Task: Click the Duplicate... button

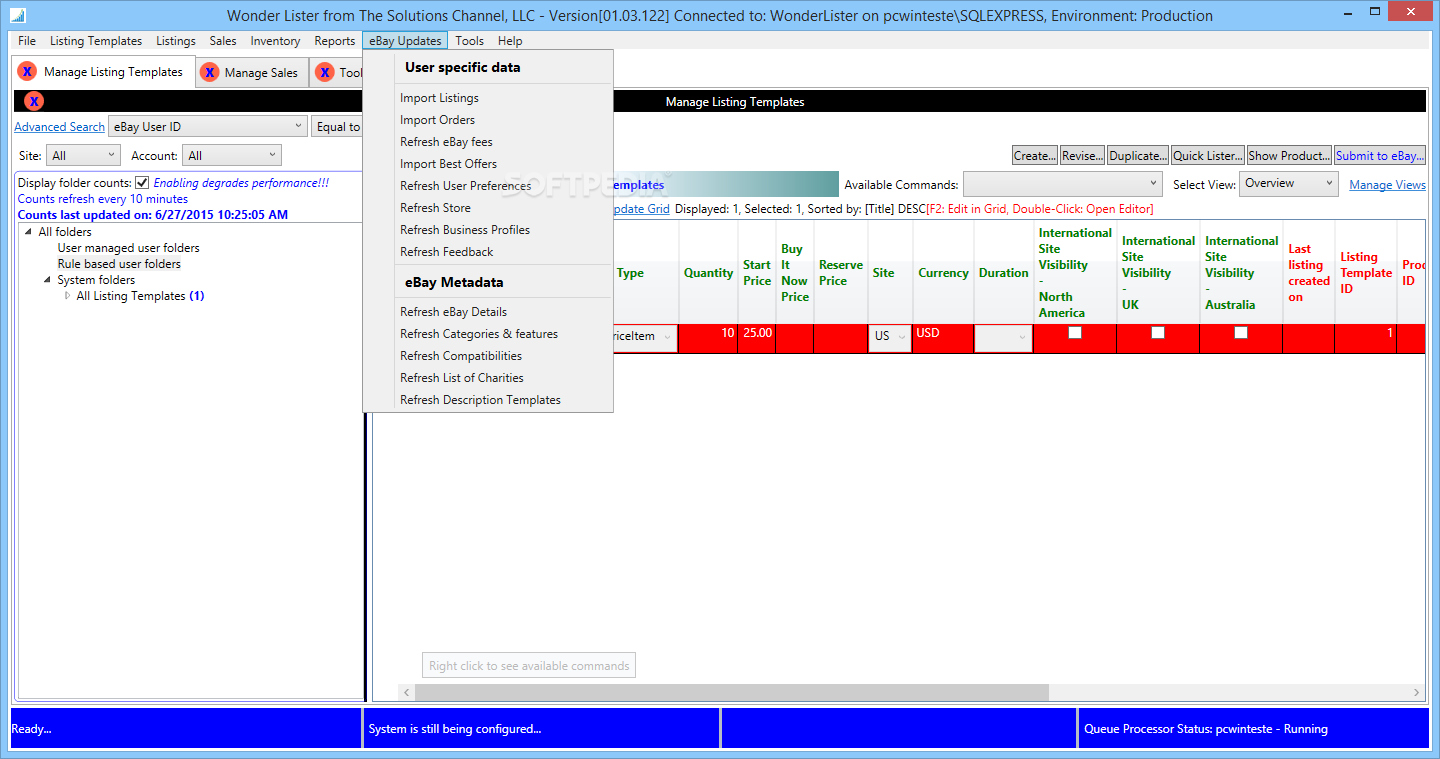Action: (x=1138, y=156)
